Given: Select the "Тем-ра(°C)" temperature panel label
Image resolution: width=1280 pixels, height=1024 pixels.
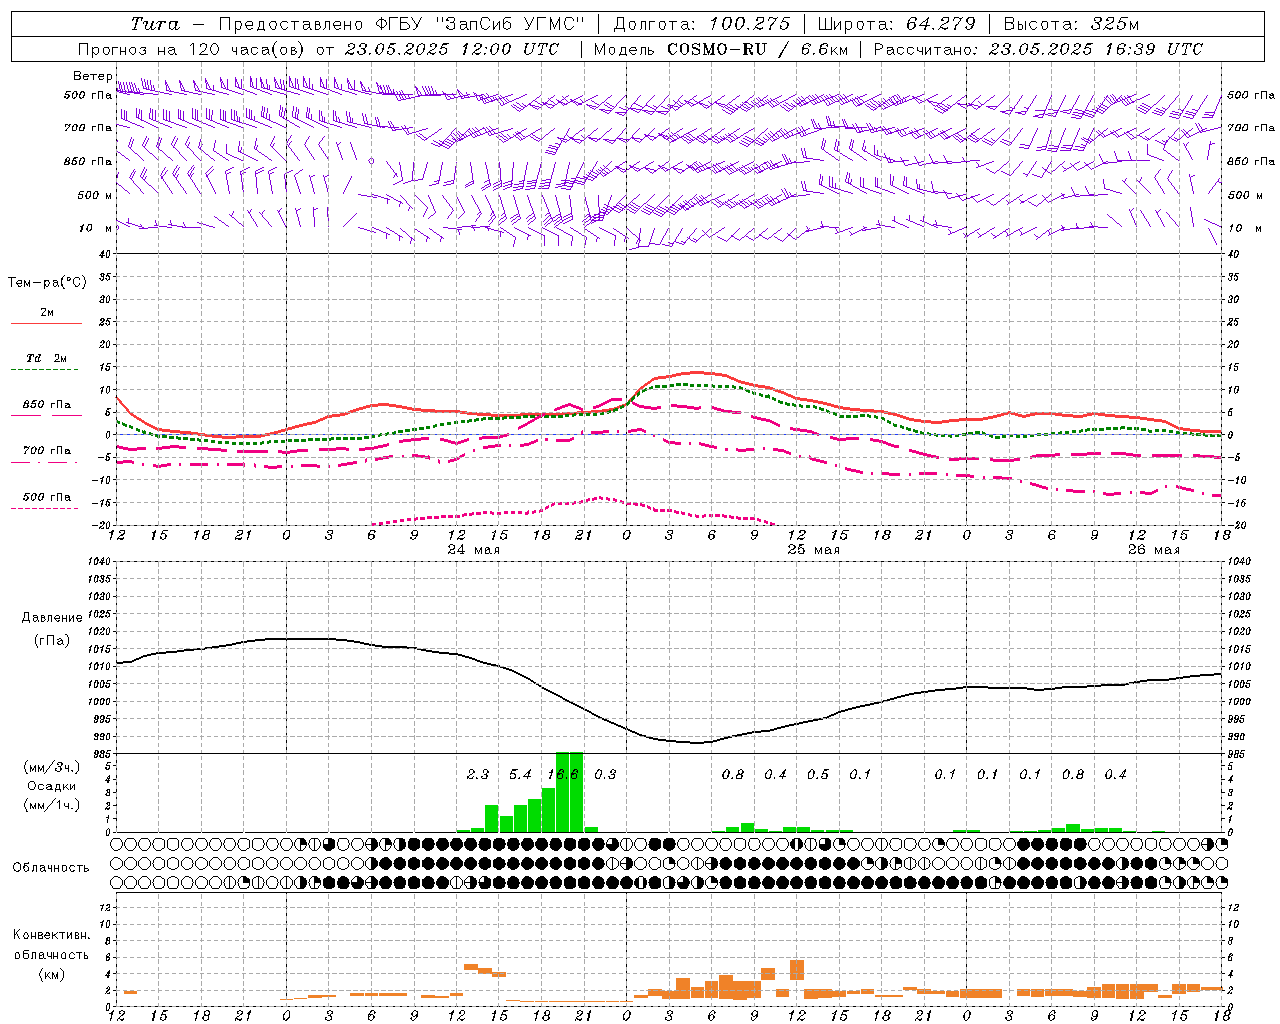Looking at the screenshot, I should coord(47,283).
